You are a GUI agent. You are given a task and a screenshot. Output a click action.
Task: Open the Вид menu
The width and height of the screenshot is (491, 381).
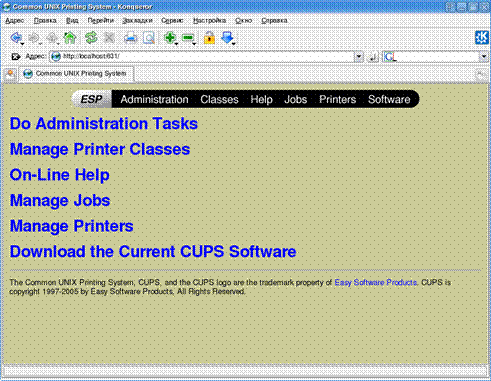tap(72, 21)
